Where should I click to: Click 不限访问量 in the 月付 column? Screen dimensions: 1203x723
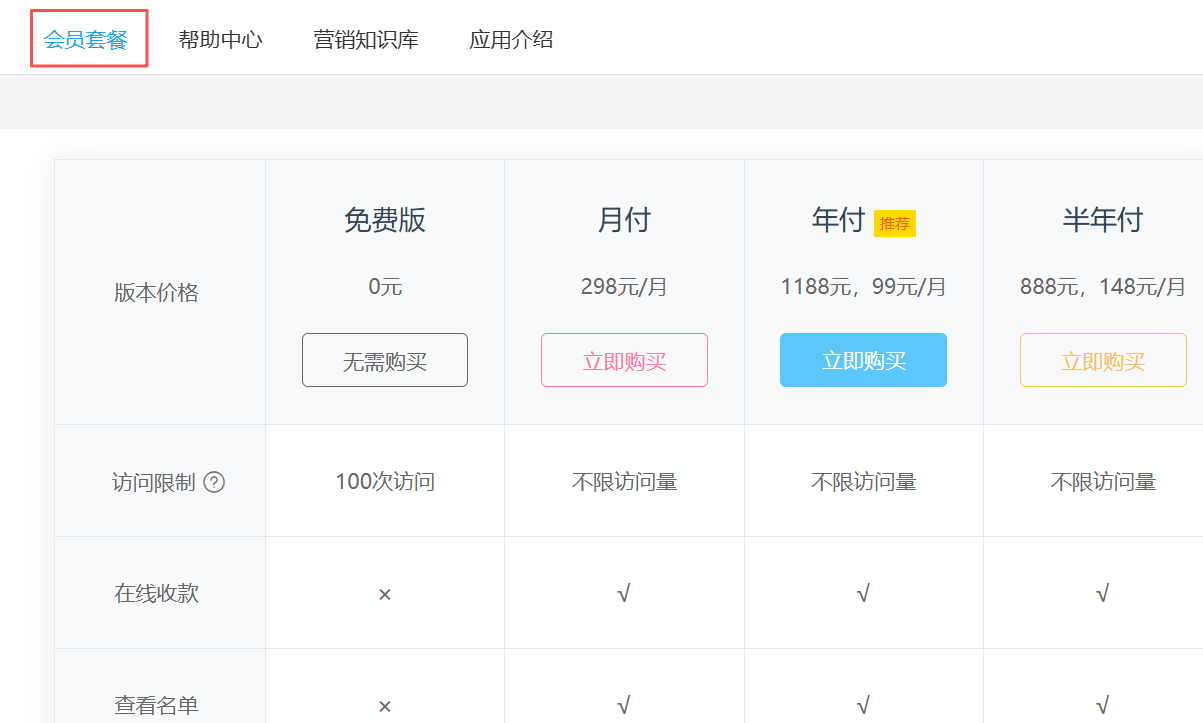(624, 482)
